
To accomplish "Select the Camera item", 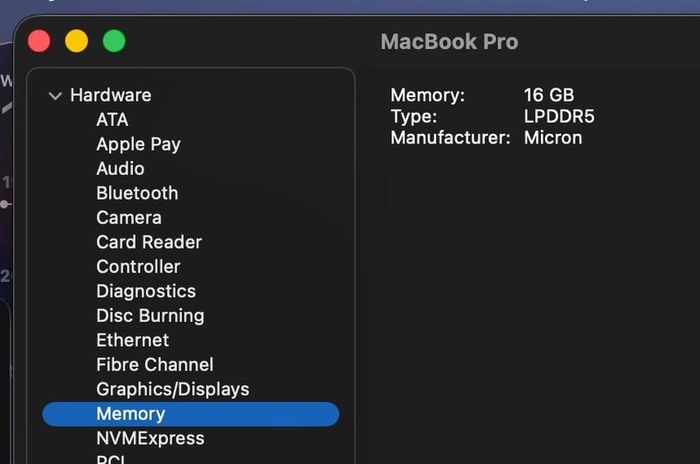I will 129,218.
